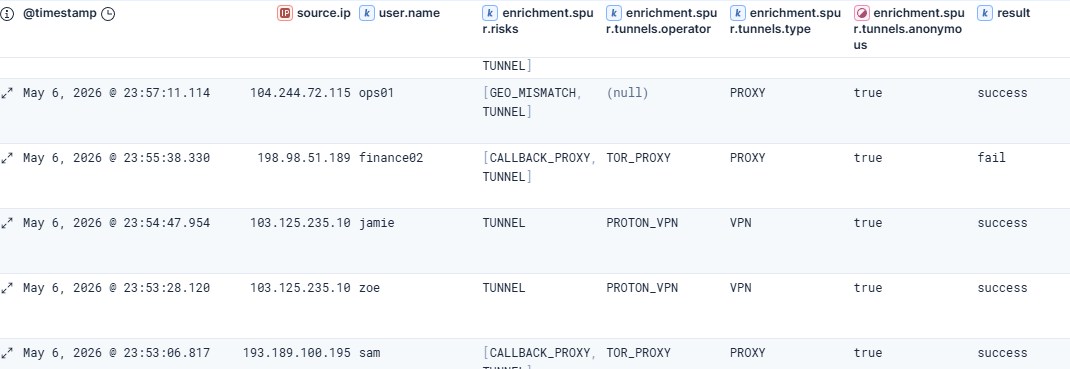Click GEO_MISMATCH risks cell for ops01
This screenshot has height=369, width=1070.
tap(533, 102)
